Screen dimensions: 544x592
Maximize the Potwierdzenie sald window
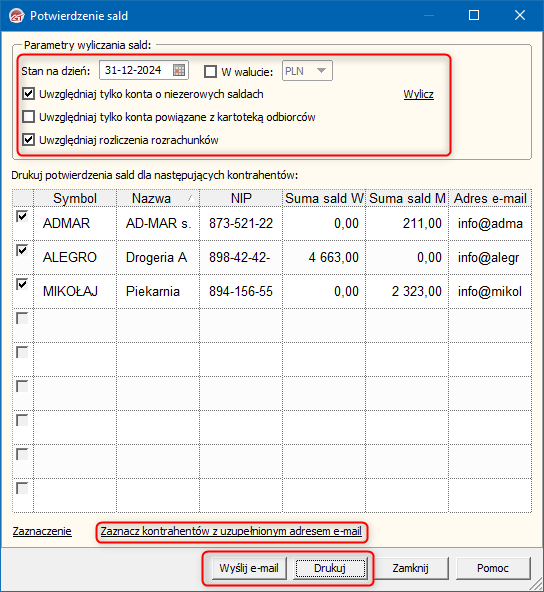(x=474, y=15)
